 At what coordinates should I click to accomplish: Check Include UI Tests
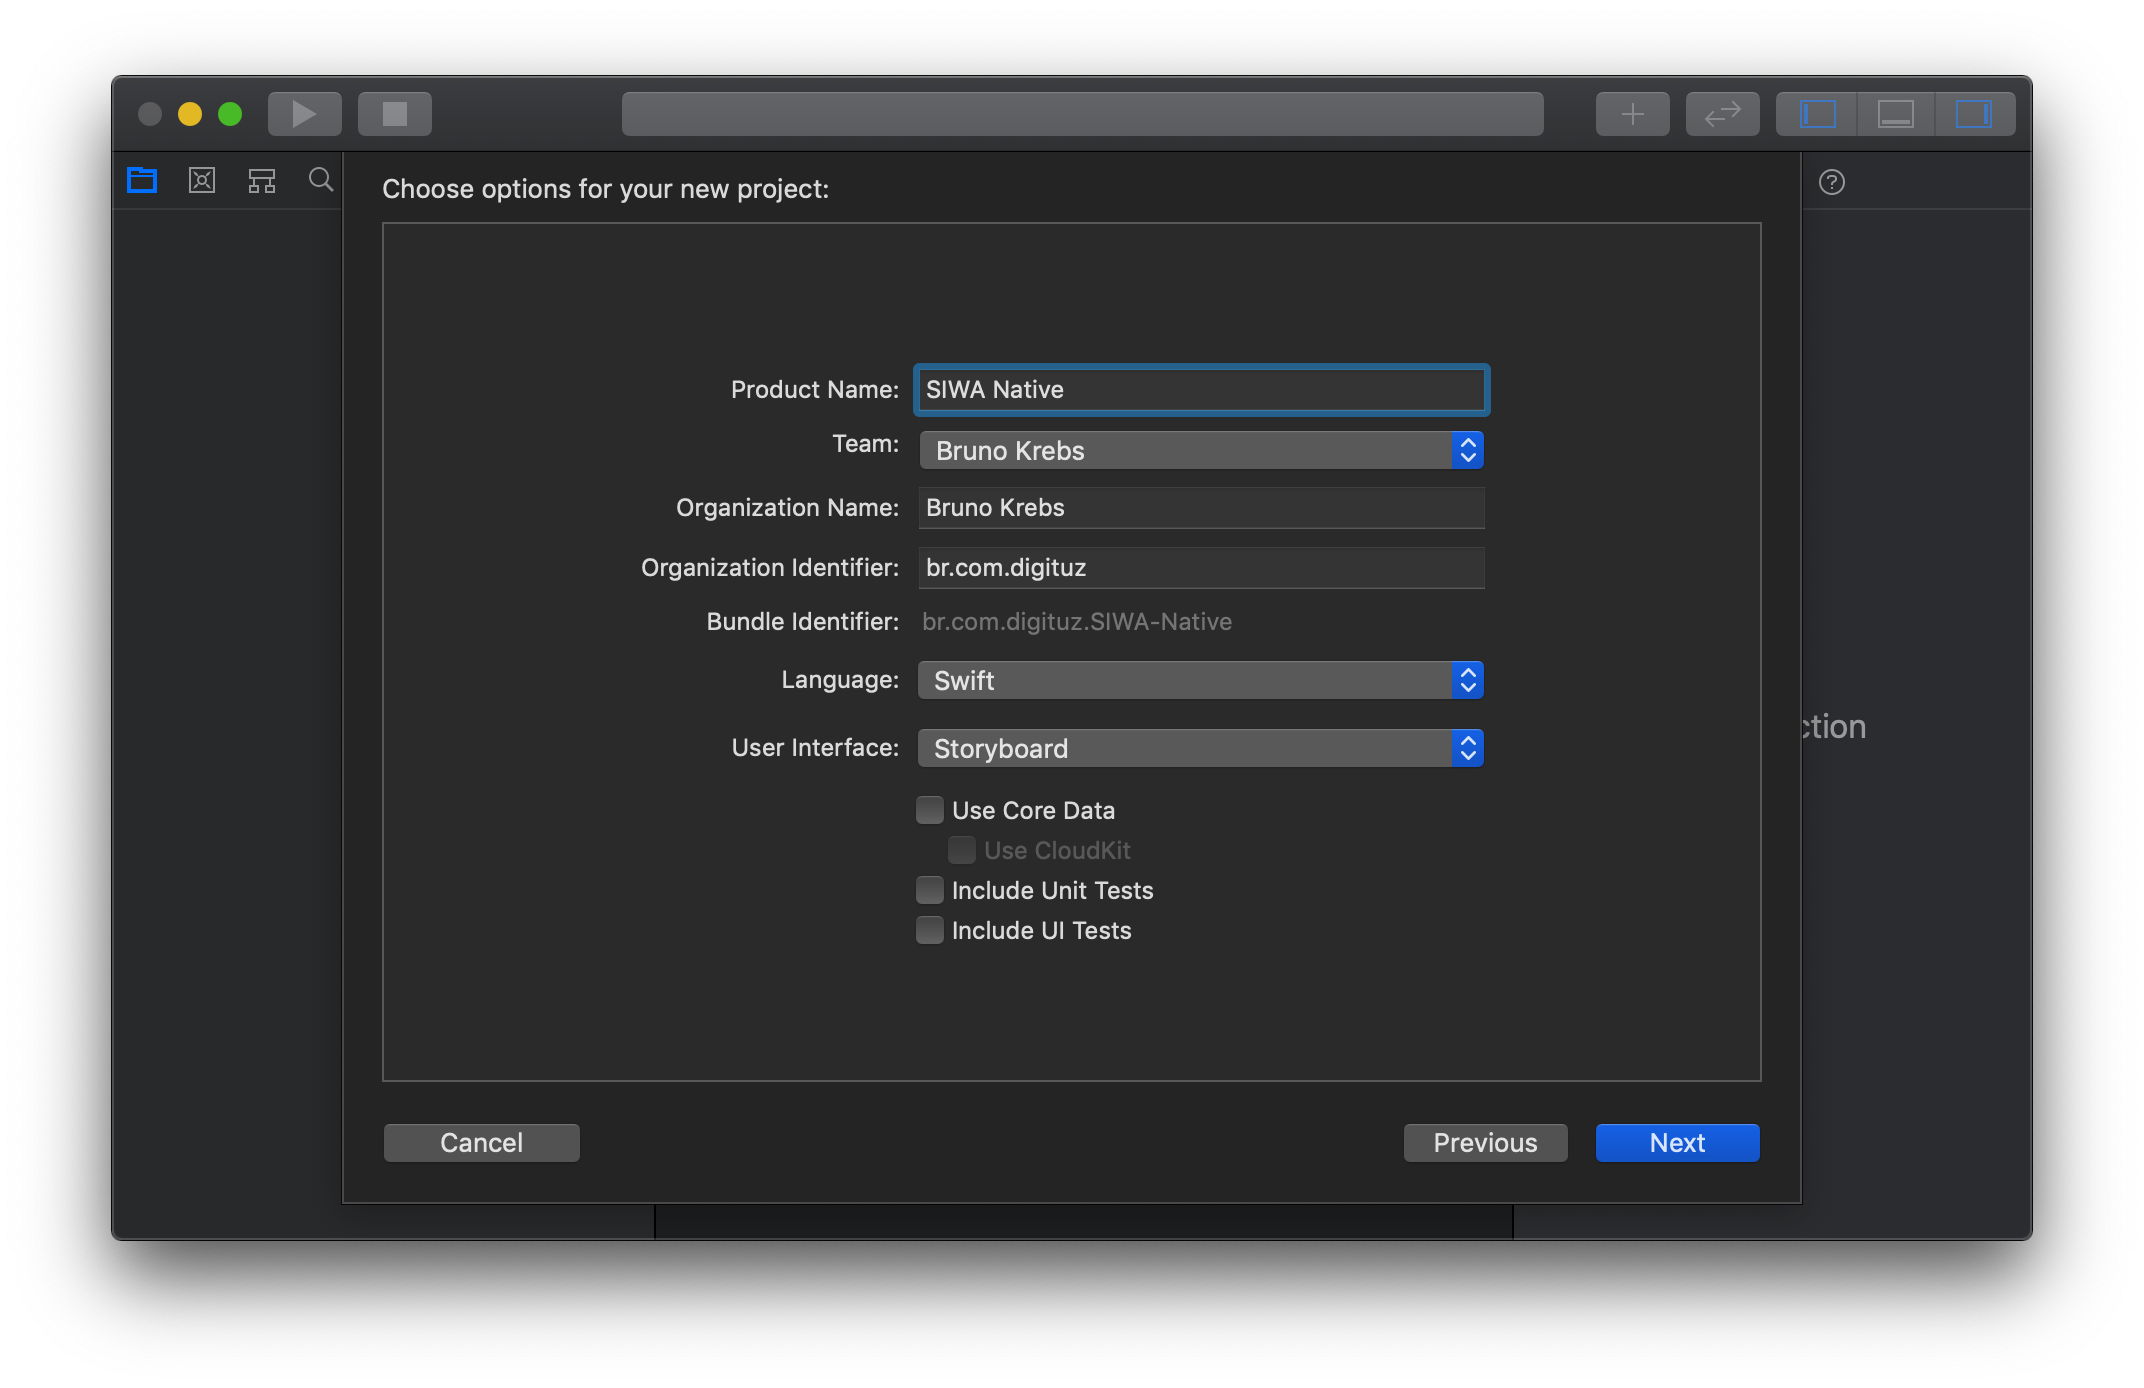coord(930,930)
